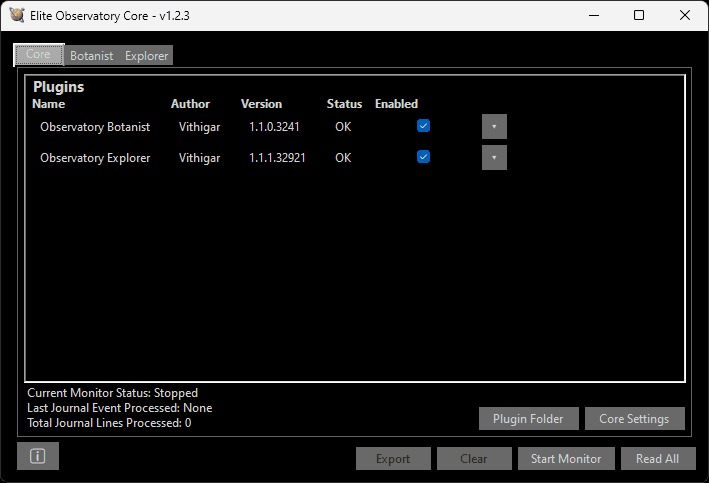The height and width of the screenshot is (483, 709).
Task: Disable the Observatory Botanist plugin checkbox
Action: (423, 126)
